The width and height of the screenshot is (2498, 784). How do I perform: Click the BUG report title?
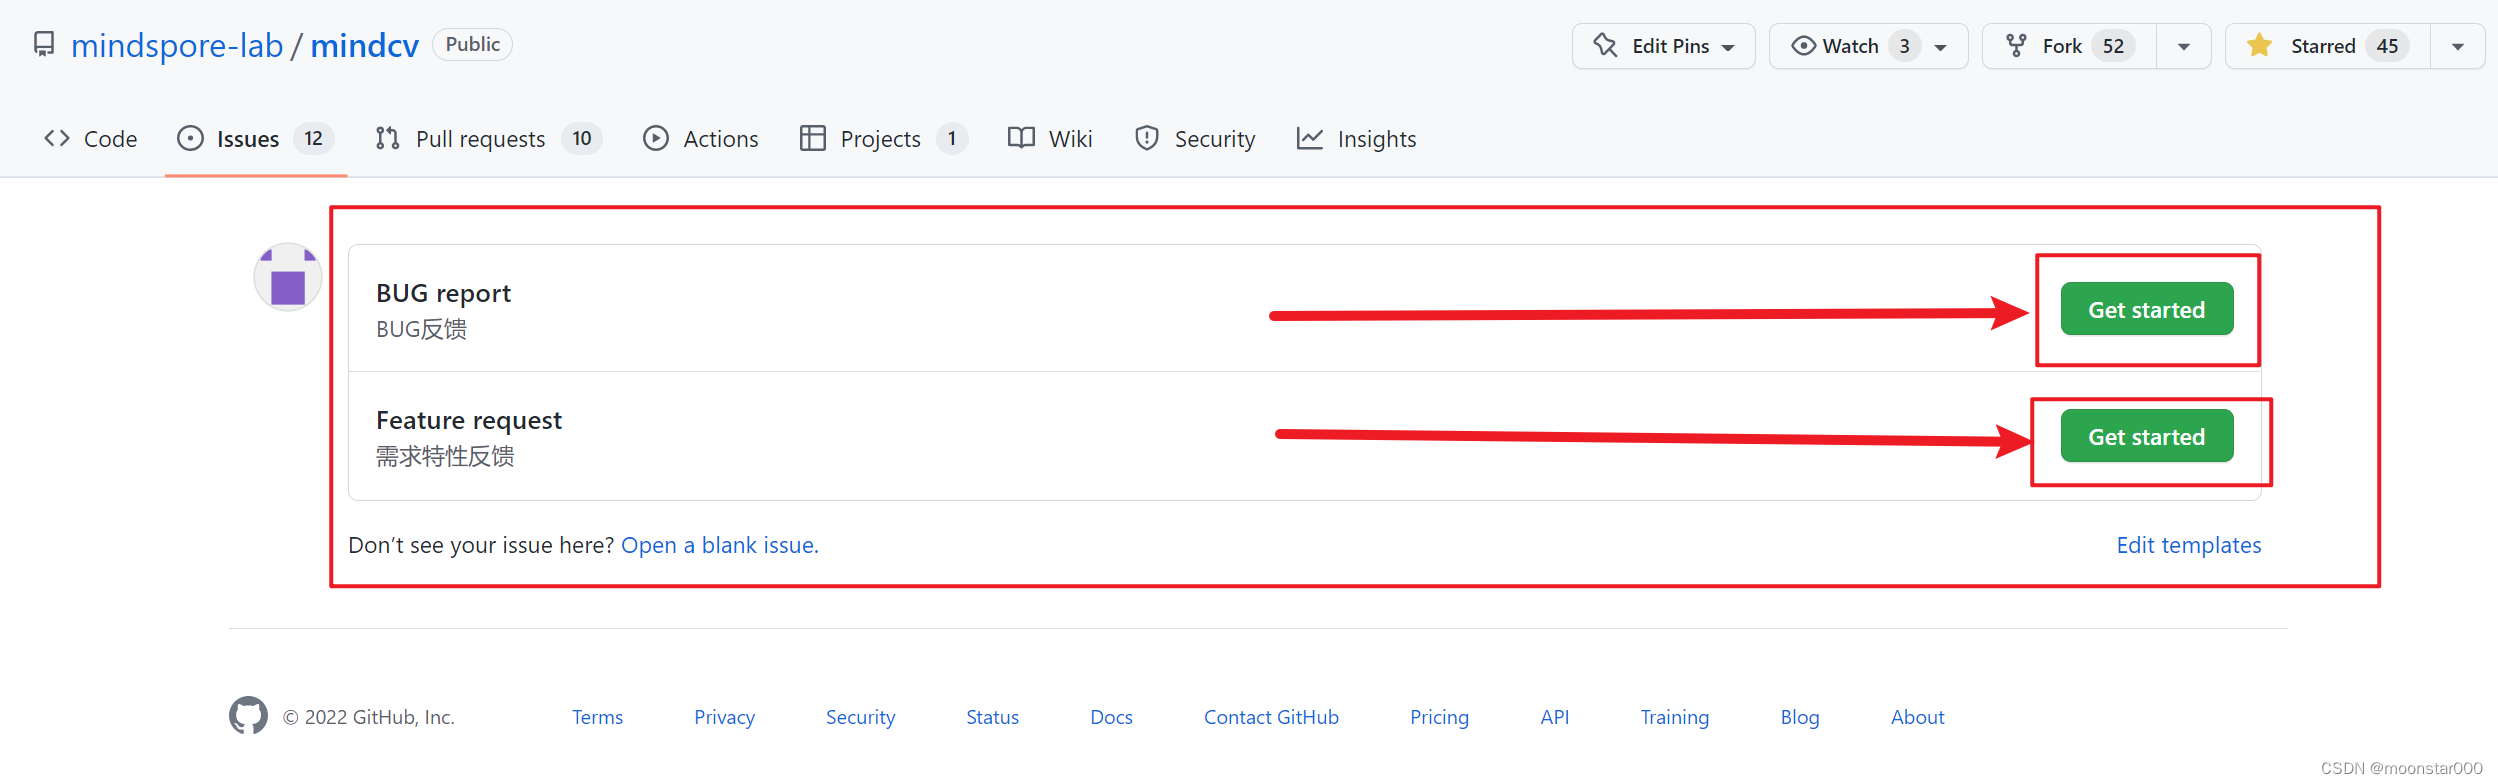[443, 293]
